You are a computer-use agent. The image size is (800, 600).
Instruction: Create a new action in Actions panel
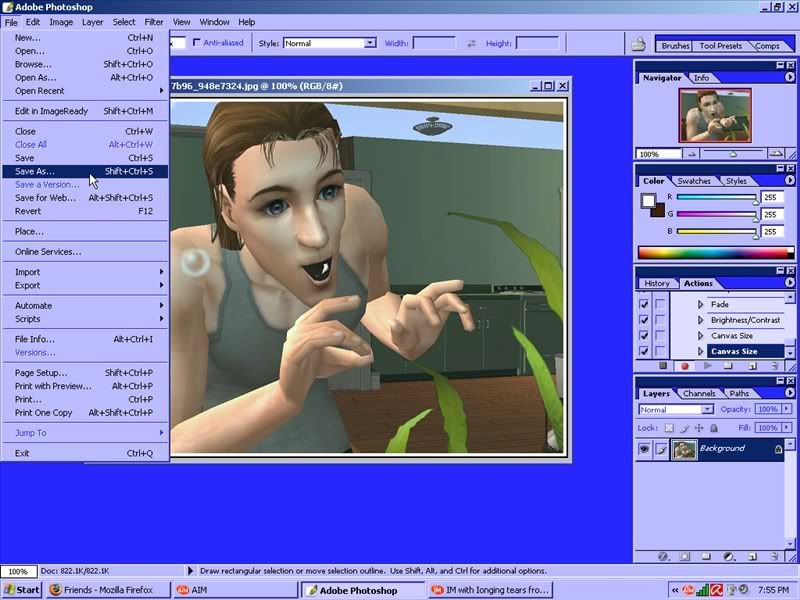tap(752, 366)
